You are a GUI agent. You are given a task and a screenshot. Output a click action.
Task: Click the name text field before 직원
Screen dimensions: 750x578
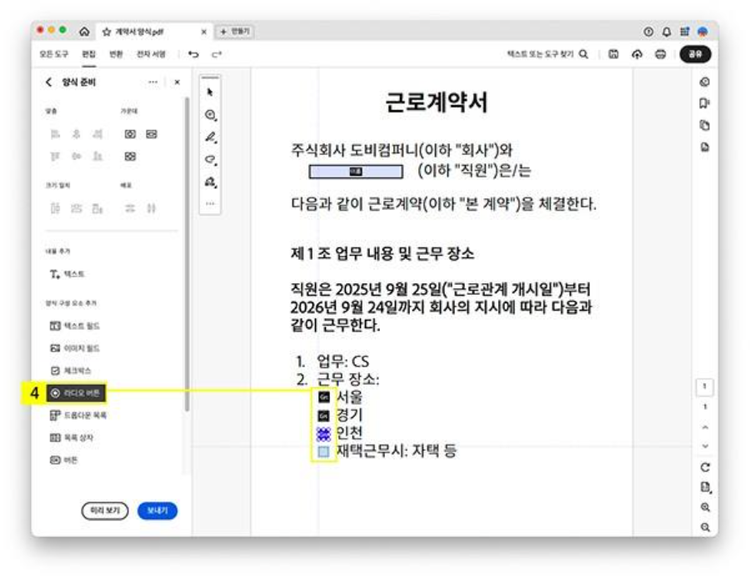tap(356, 171)
